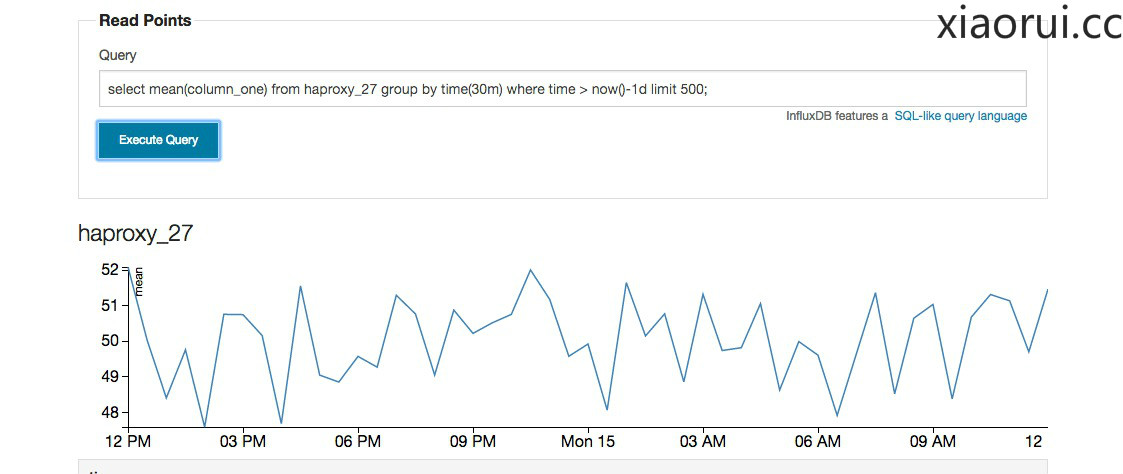
Task: Click the 50 y-axis tick label
Action: pyautogui.click(x=109, y=341)
